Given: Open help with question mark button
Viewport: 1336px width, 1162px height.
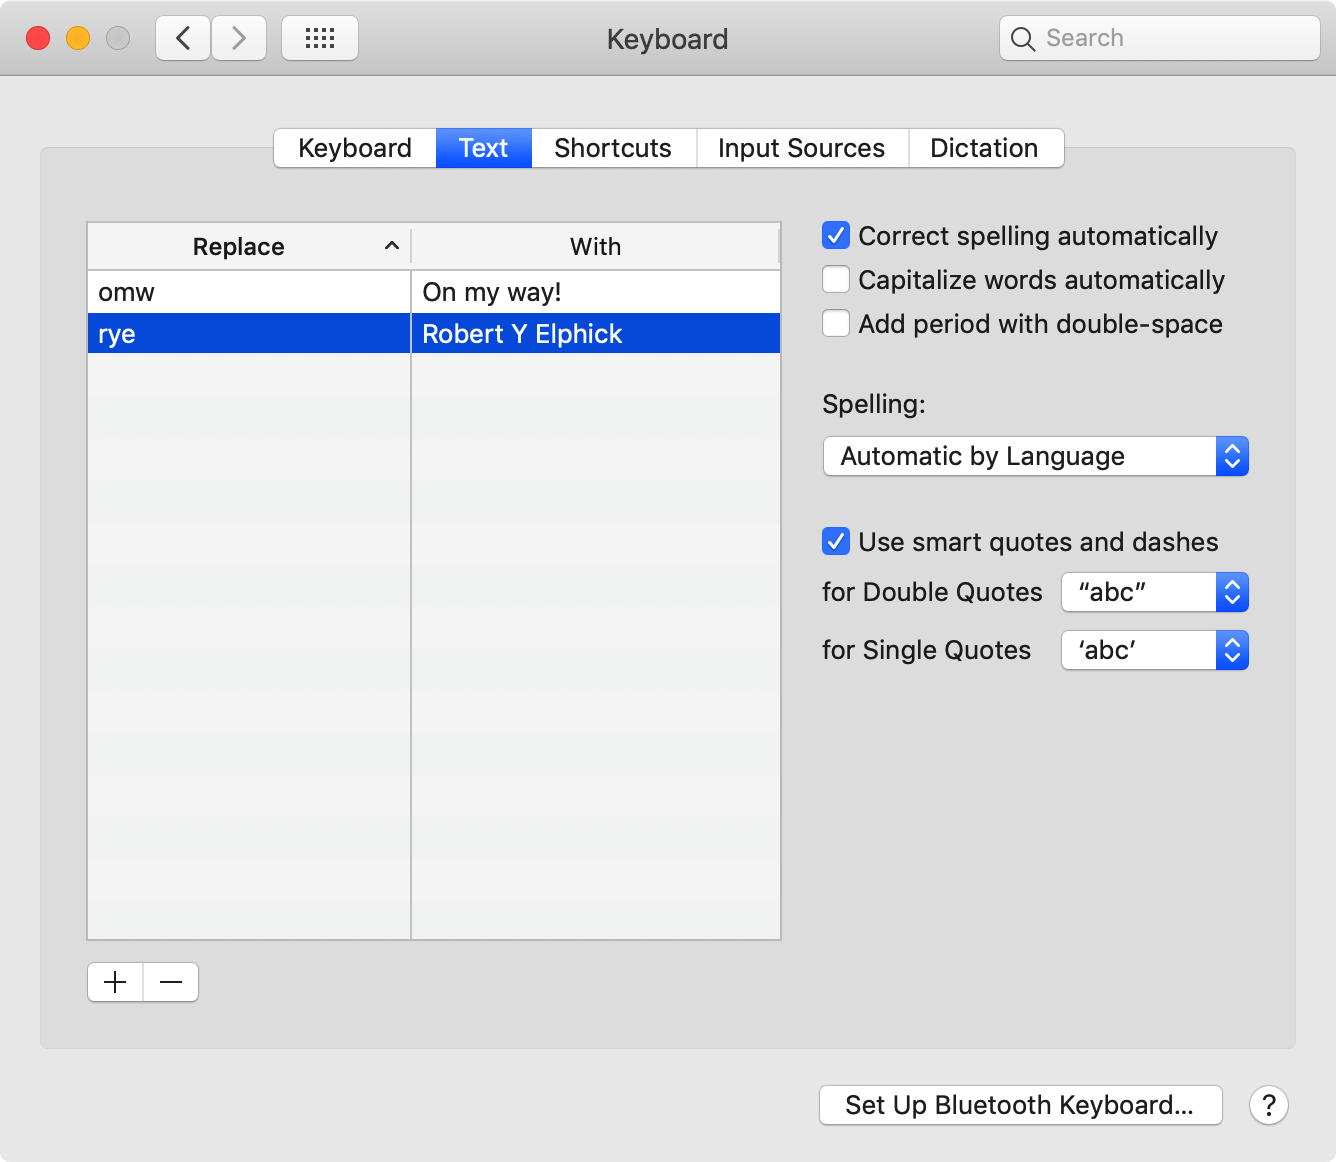Looking at the screenshot, I should tap(1268, 1105).
